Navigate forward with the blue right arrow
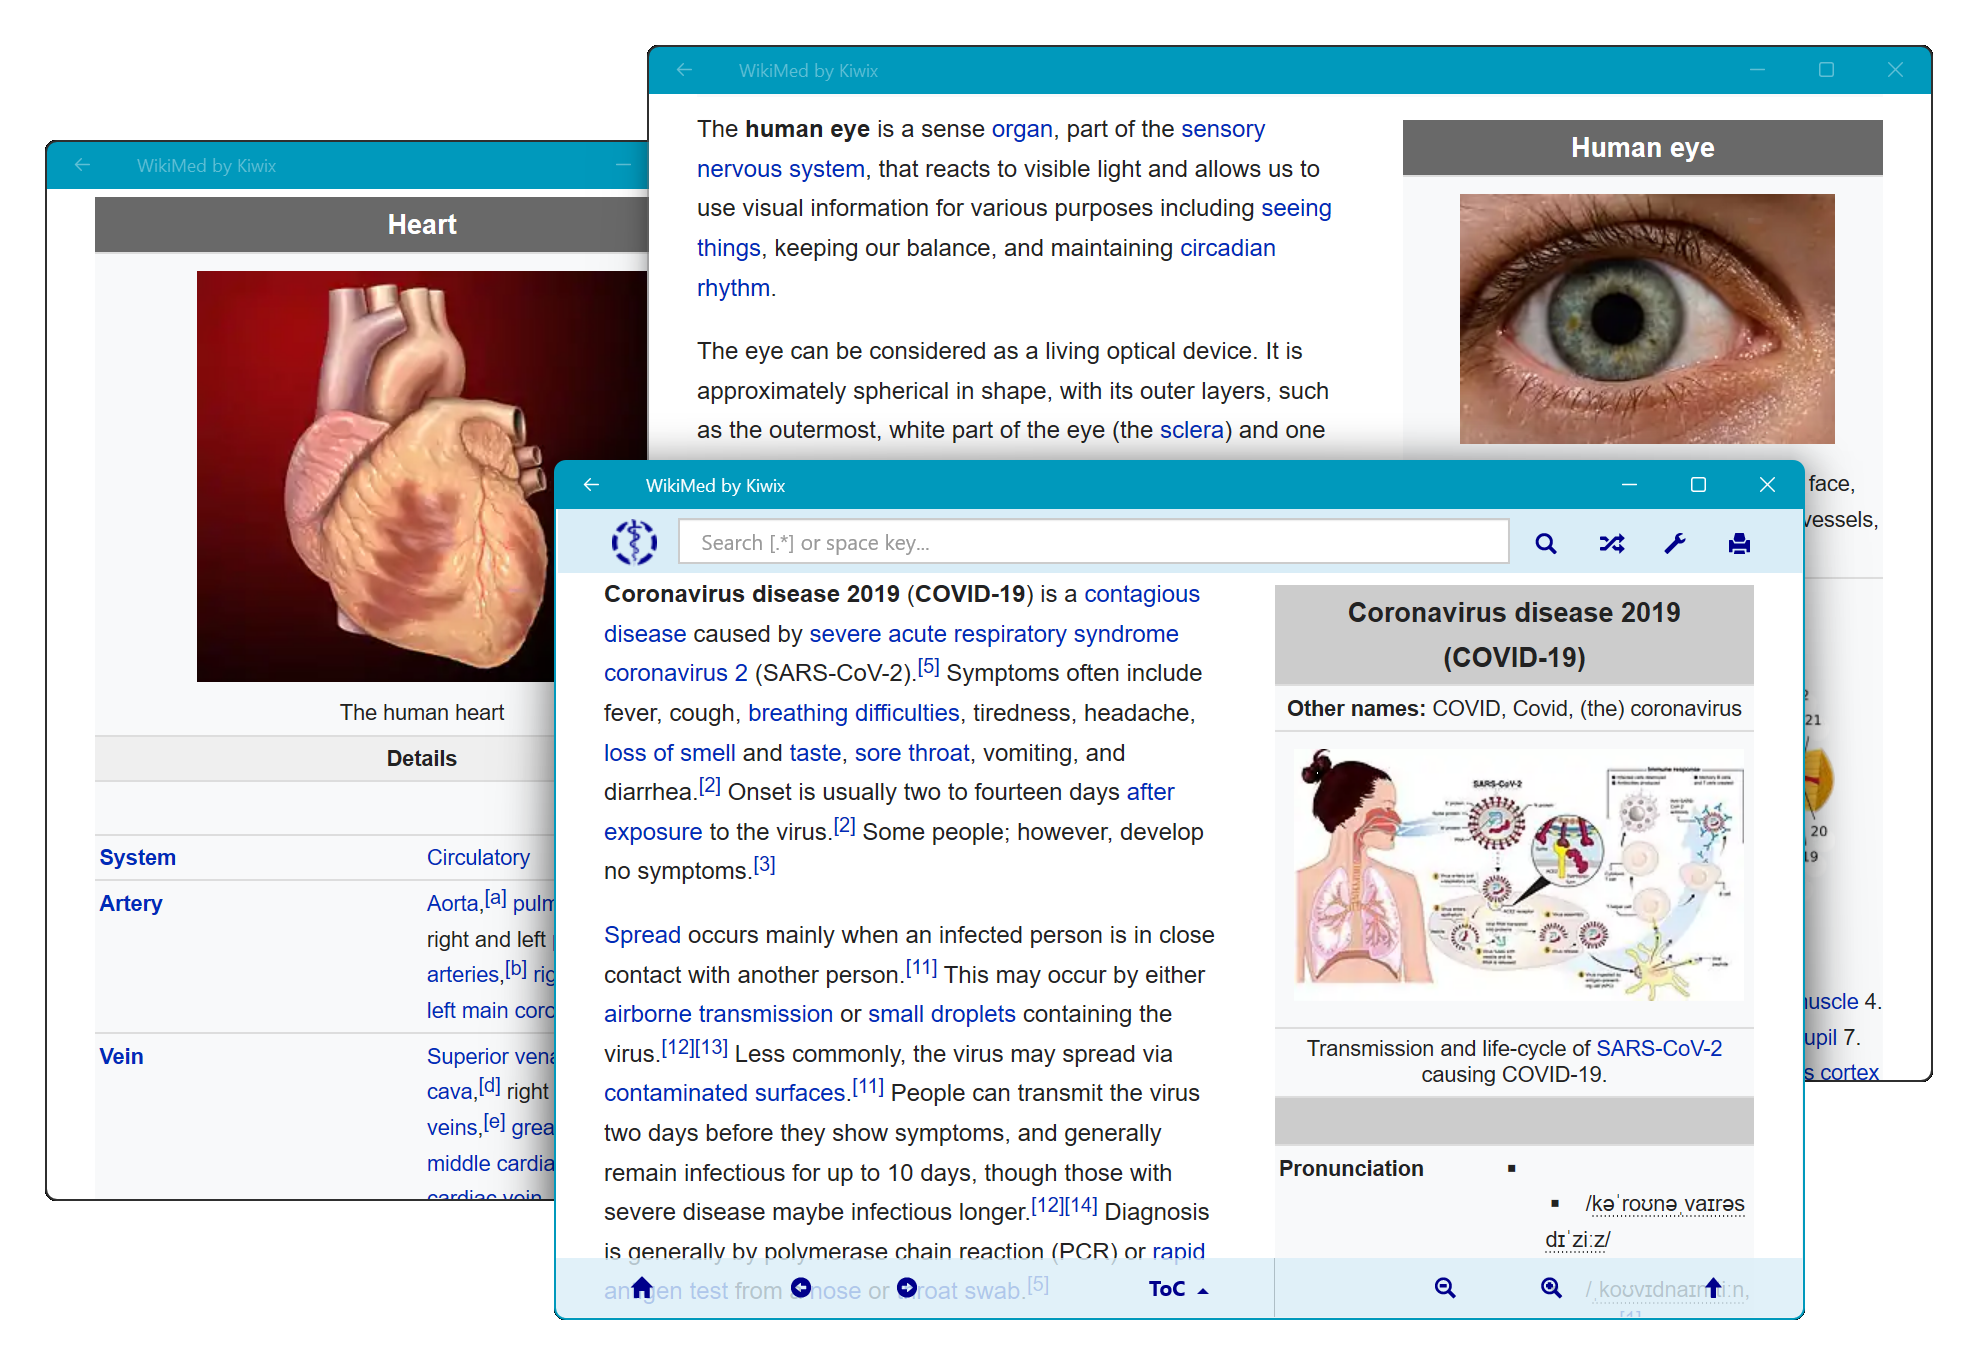Viewport: 1976px width, 1369px height. point(906,1288)
